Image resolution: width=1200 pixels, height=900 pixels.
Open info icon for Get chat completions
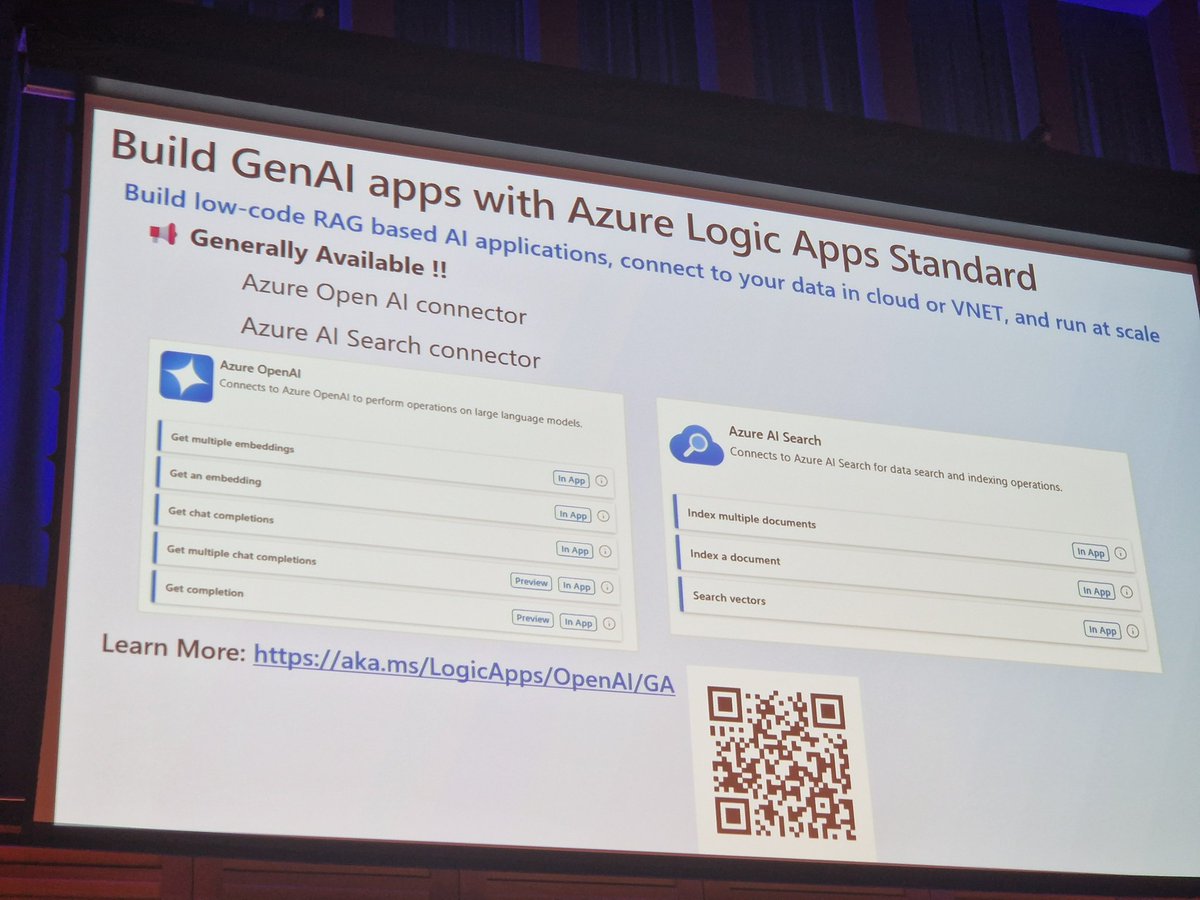(x=605, y=551)
